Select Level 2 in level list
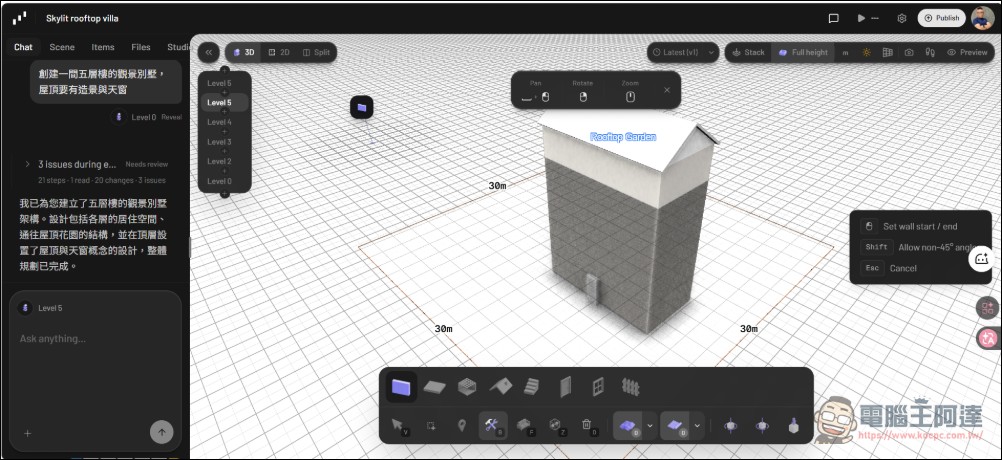1002x460 pixels. point(219,161)
